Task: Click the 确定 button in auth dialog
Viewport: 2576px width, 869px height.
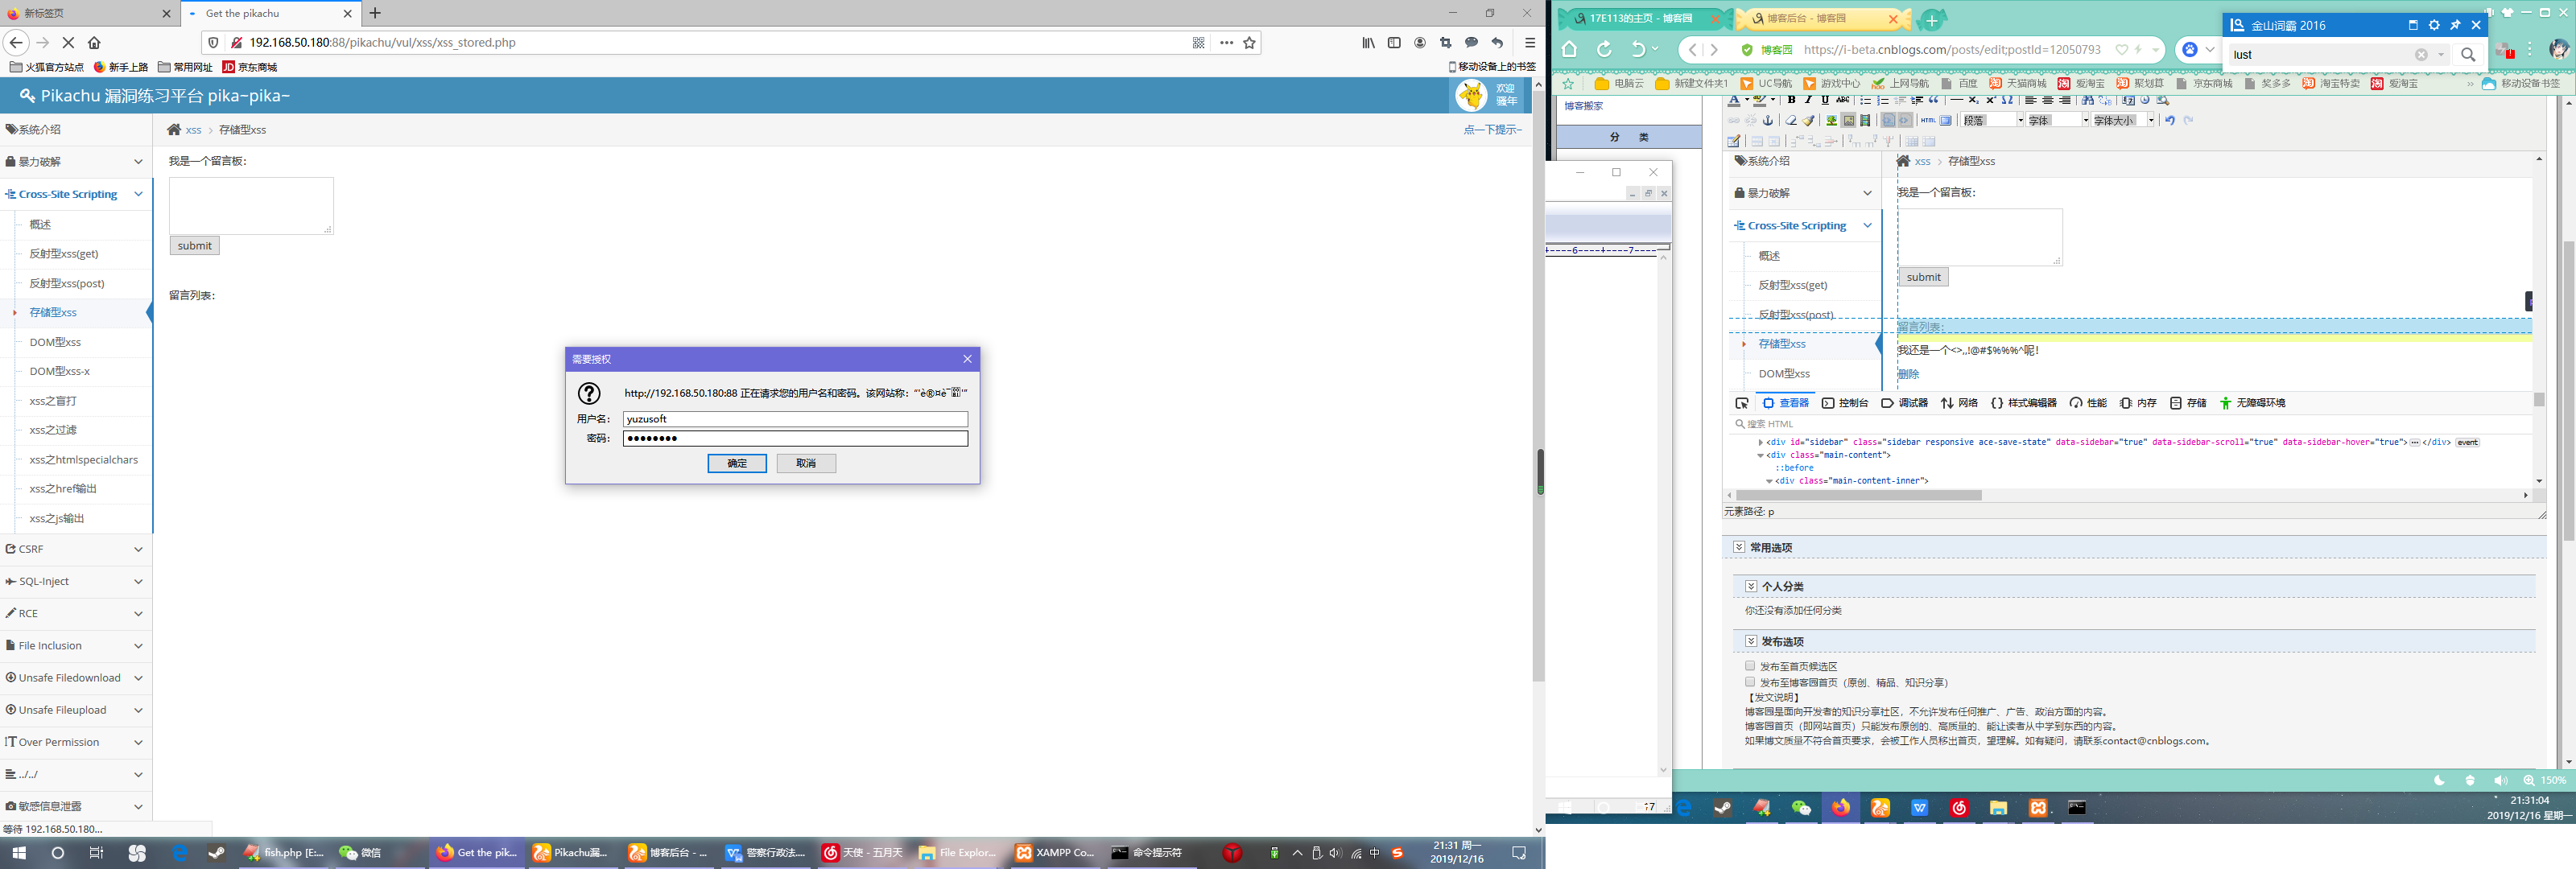Action: point(737,463)
